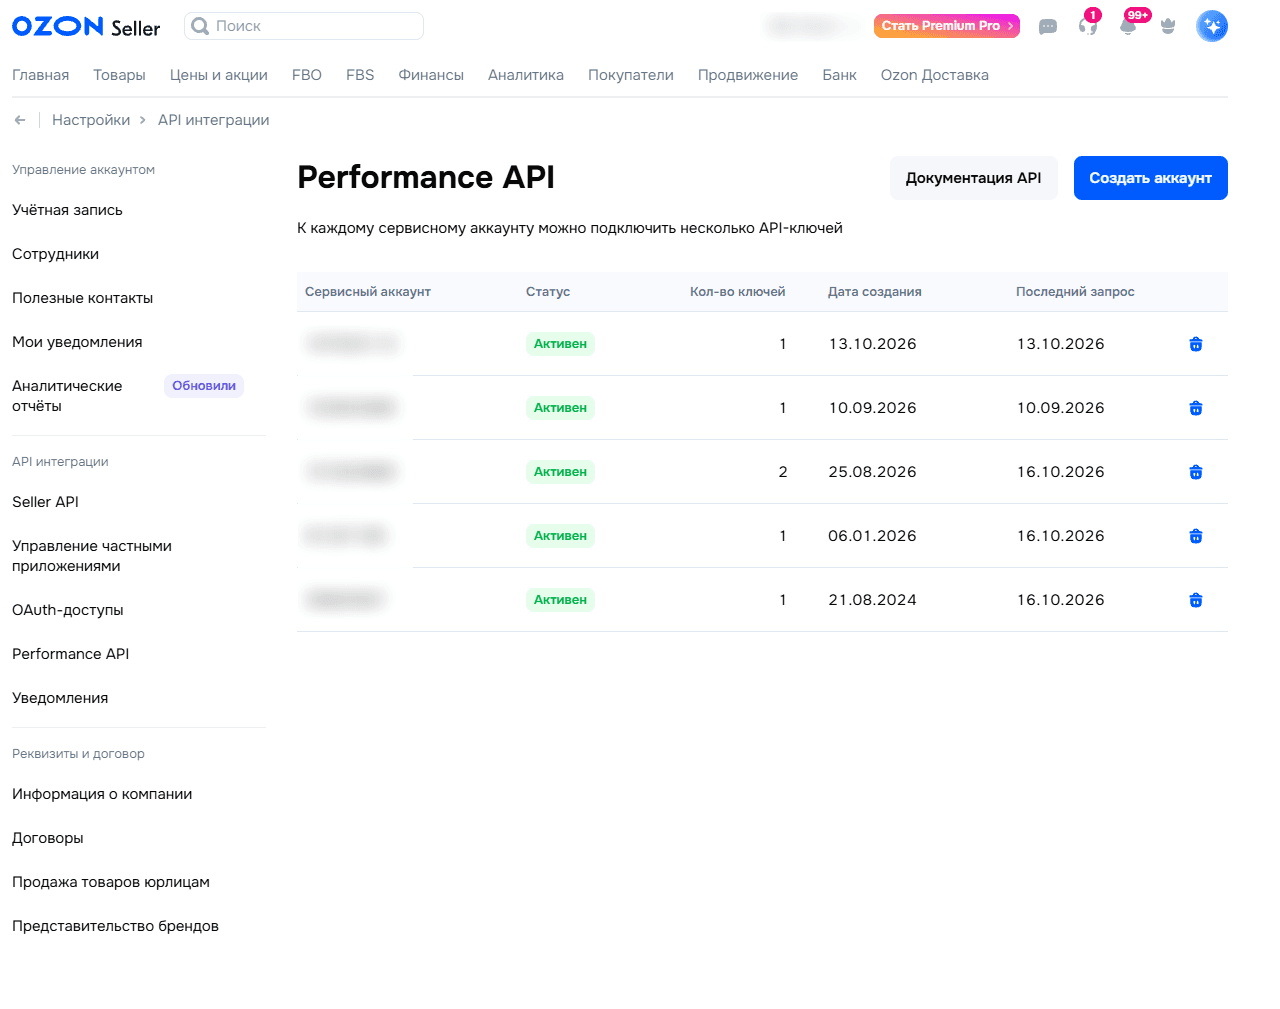Open the Главная menu
The width and height of the screenshot is (1280, 1009).
(41, 75)
